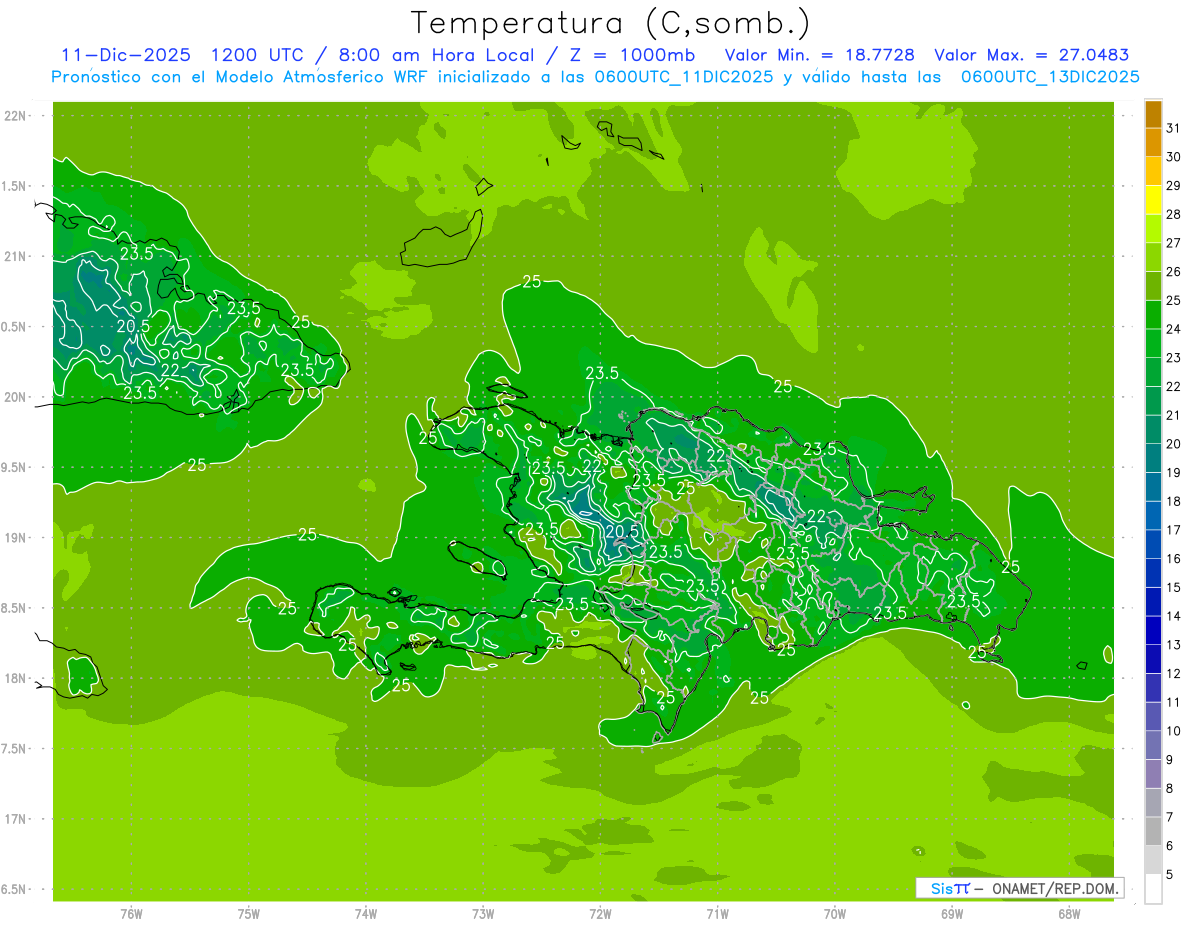Click the legend value 19
Viewport: 1200px width, 927px height.
pyautogui.click(x=1174, y=473)
